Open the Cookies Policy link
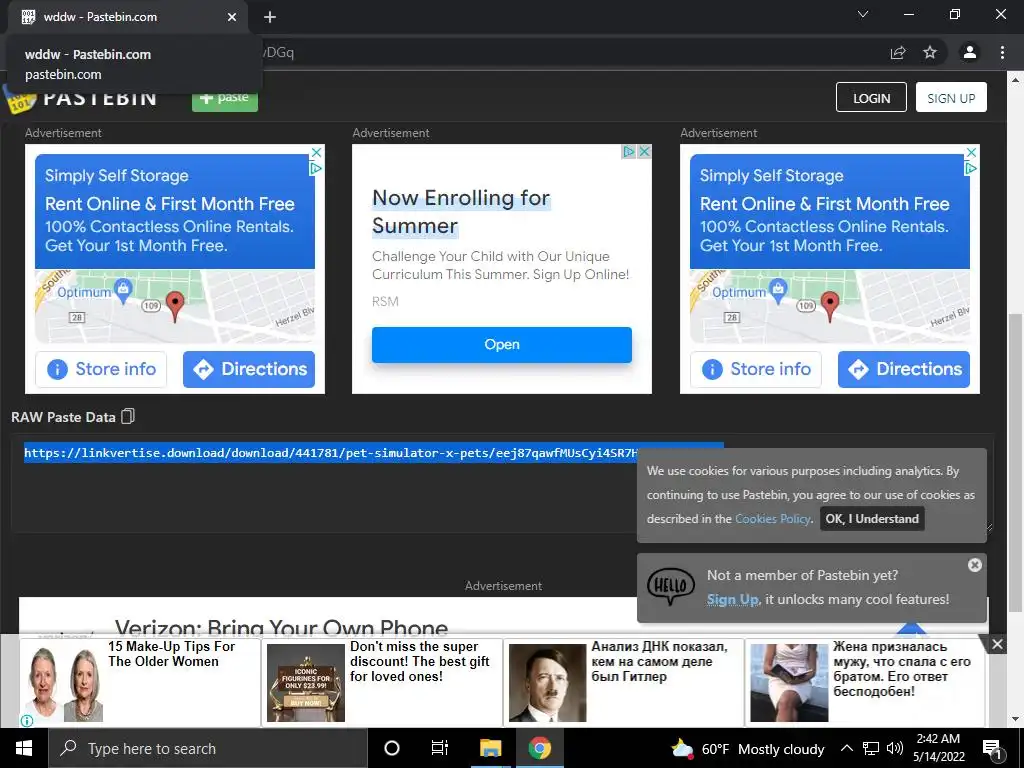Viewport: 1024px width, 768px height. pos(773,519)
